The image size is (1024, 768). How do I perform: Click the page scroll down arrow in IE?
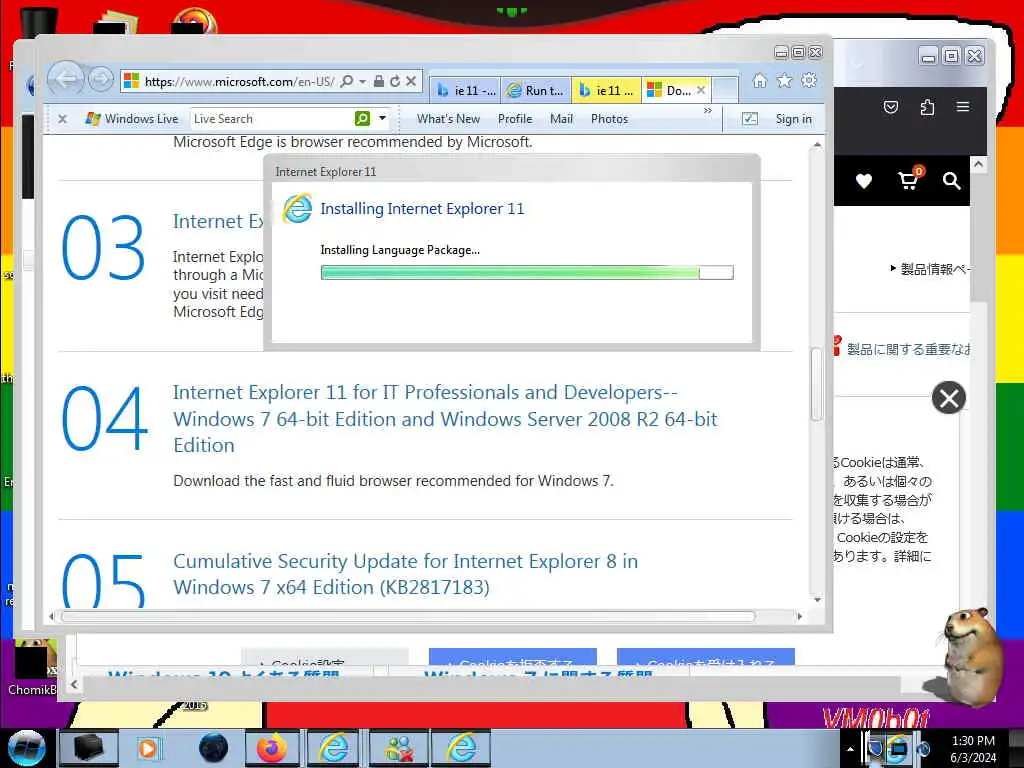pos(816,600)
